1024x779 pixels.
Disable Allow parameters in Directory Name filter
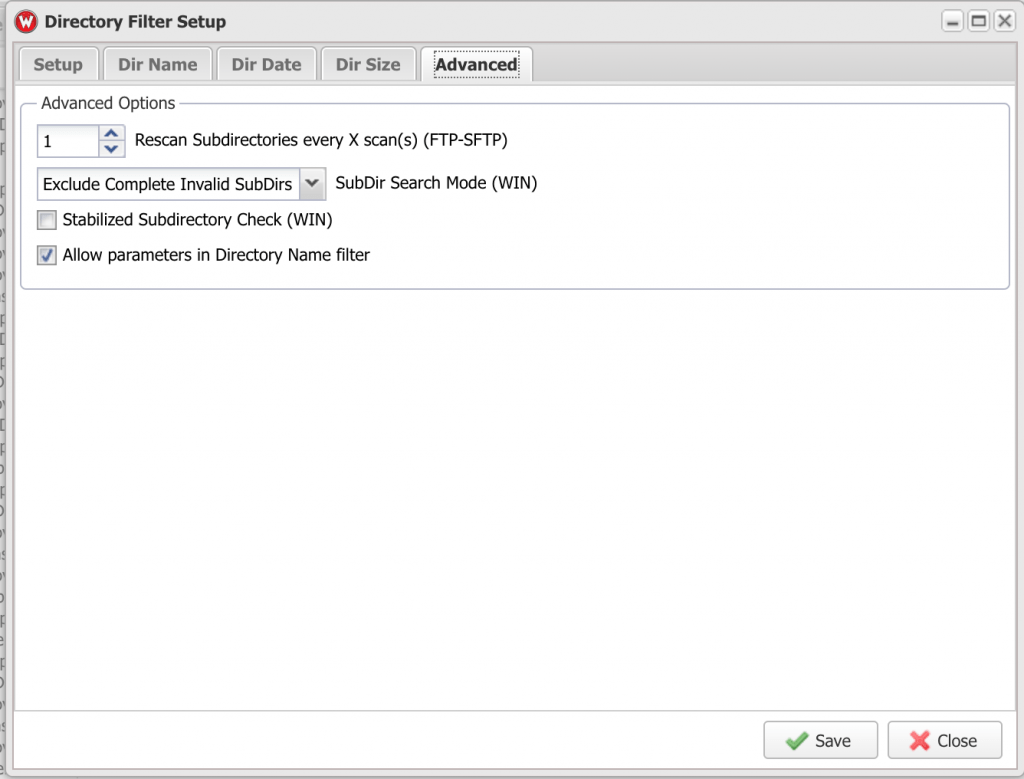[46, 255]
